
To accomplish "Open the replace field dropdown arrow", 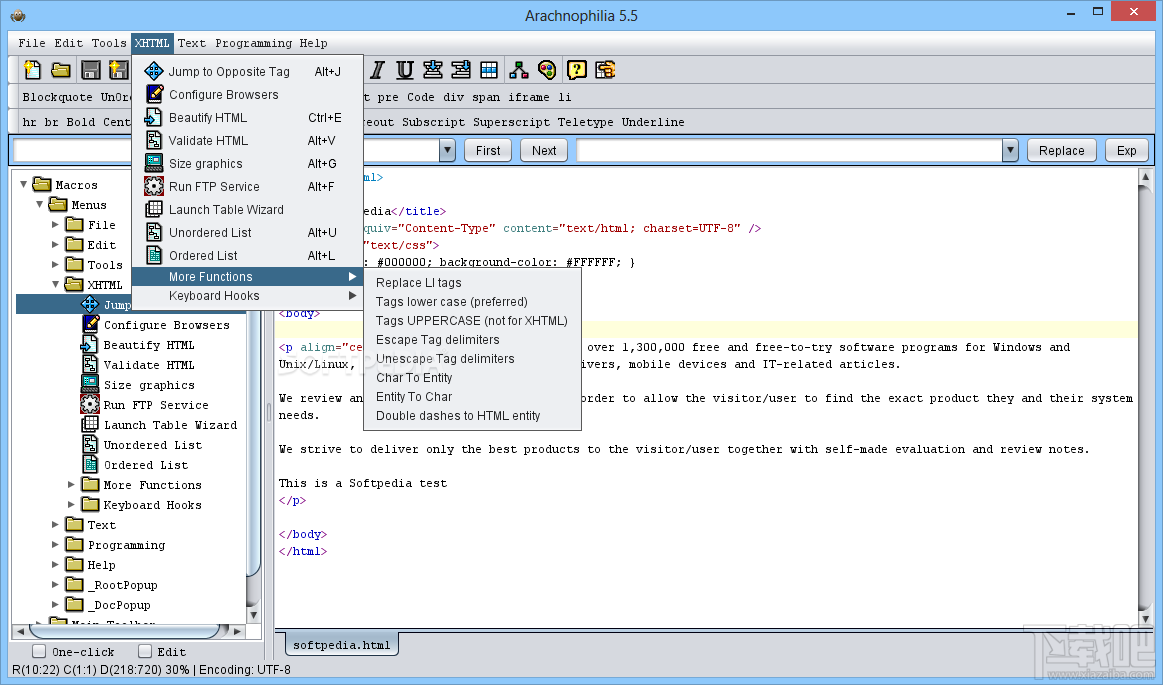I will [x=1010, y=151].
